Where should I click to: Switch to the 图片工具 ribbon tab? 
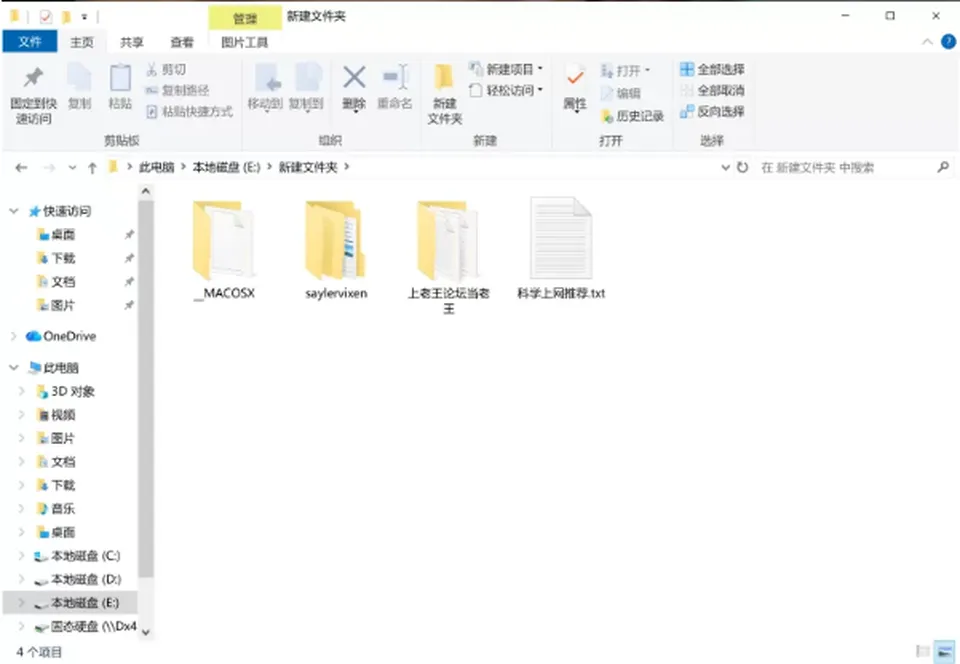244,42
